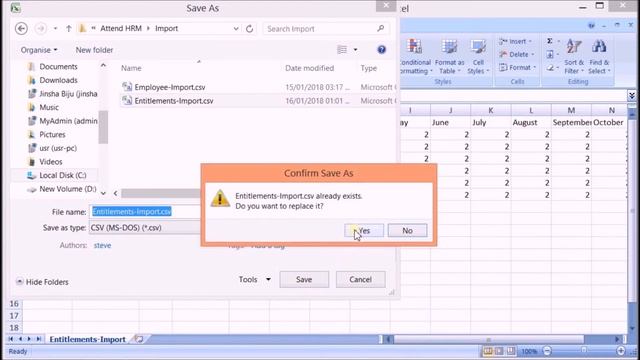Click the Refresh button beside address bar

[249, 29]
